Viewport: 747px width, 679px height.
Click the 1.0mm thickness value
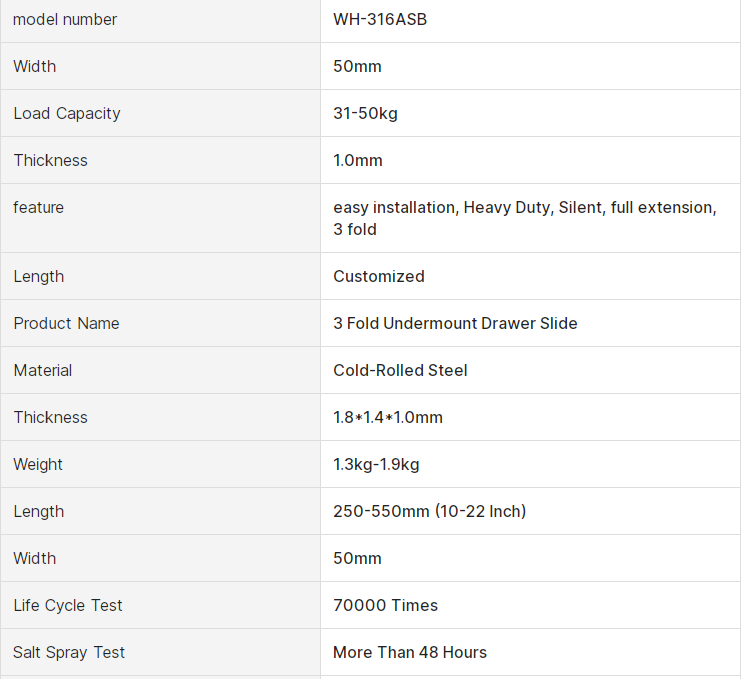click(x=358, y=160)
